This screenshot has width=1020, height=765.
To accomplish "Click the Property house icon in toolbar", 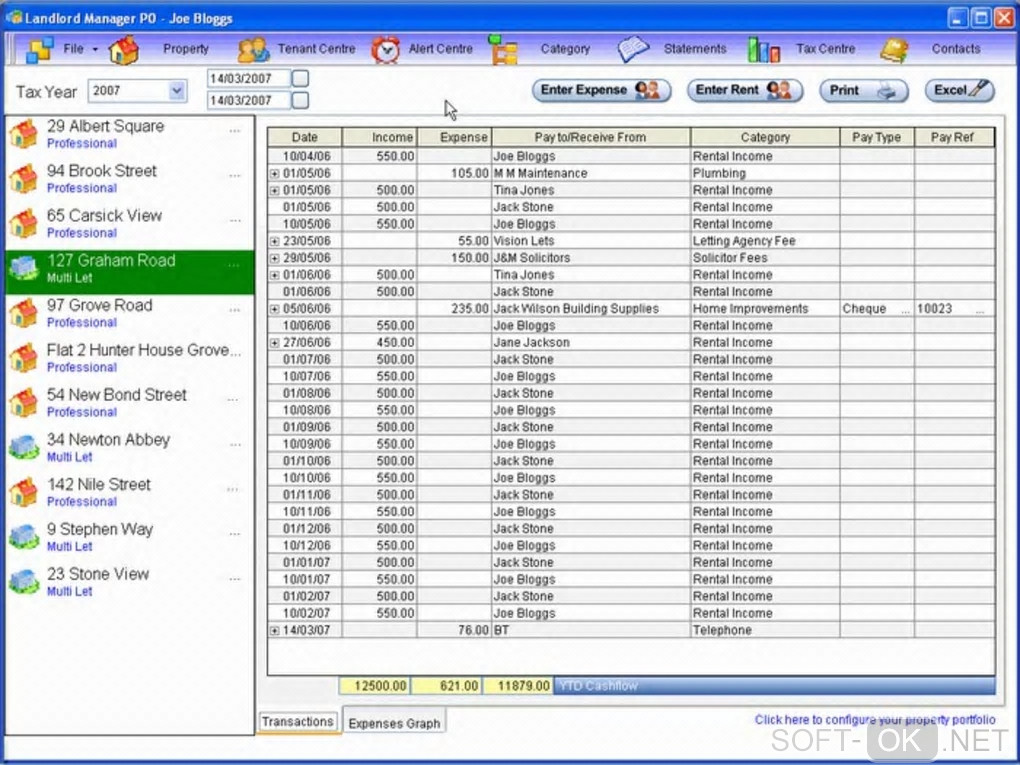I will click(124, 49).
